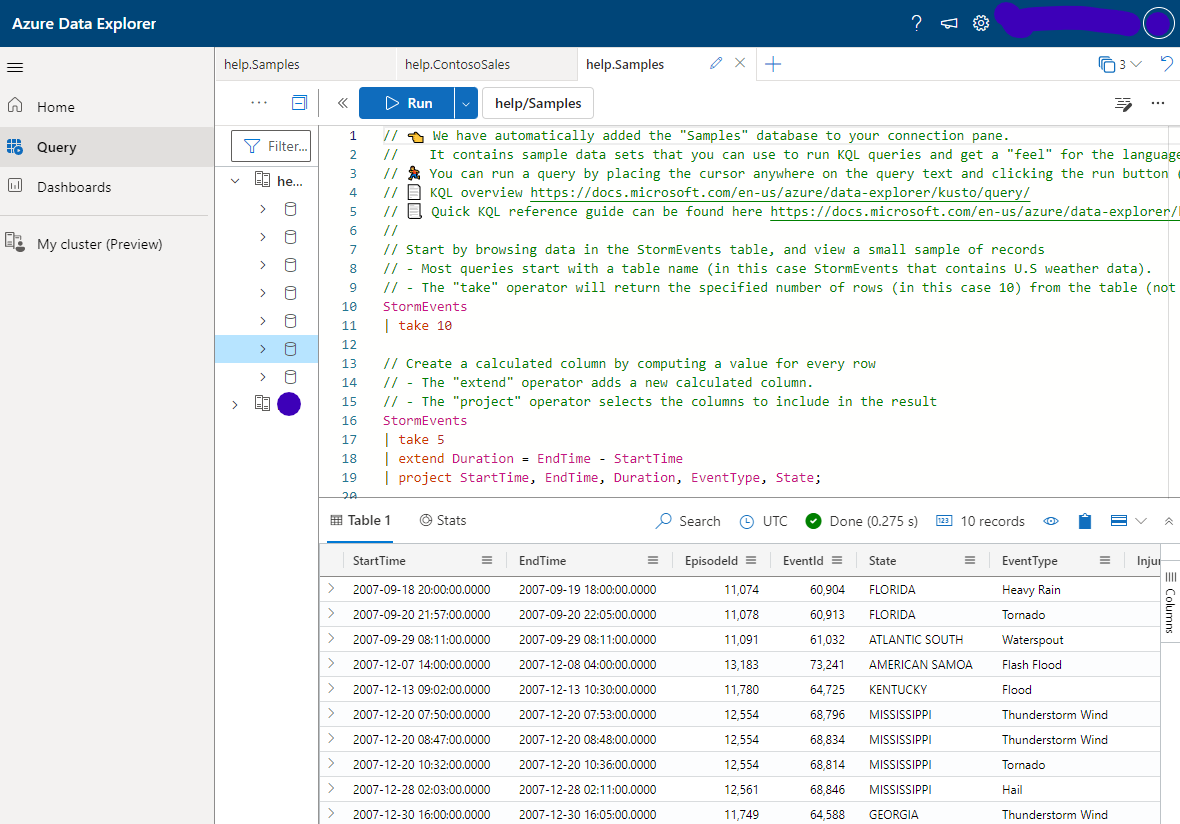Open the KQL overview documentation link
Screen dimensions: 1180x824
click(x=780, y=193)
